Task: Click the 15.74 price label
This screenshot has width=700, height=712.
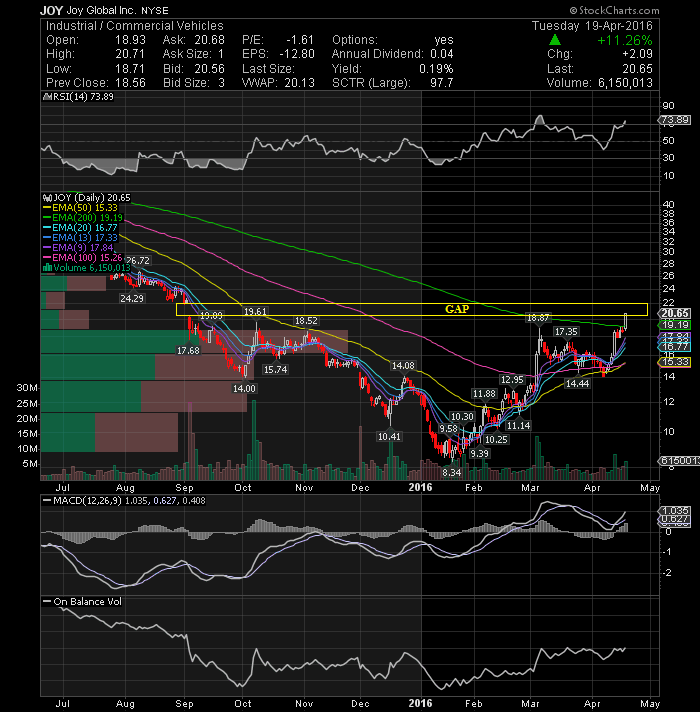Action: click(275, 370)
